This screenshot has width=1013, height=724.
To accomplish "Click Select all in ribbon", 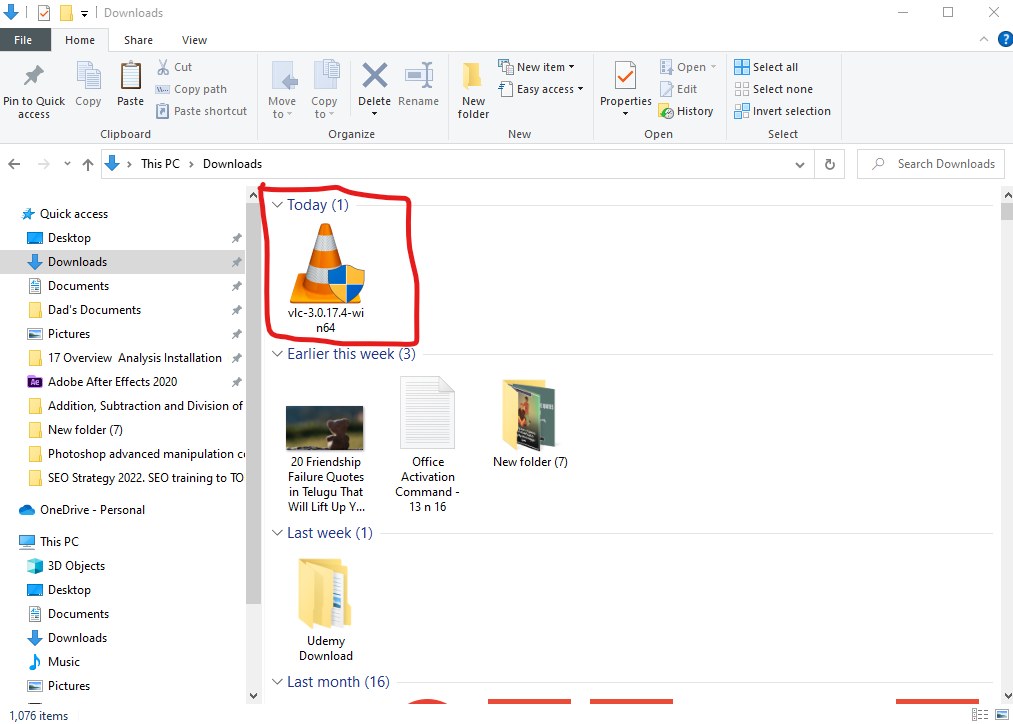I will click(766, 67).
